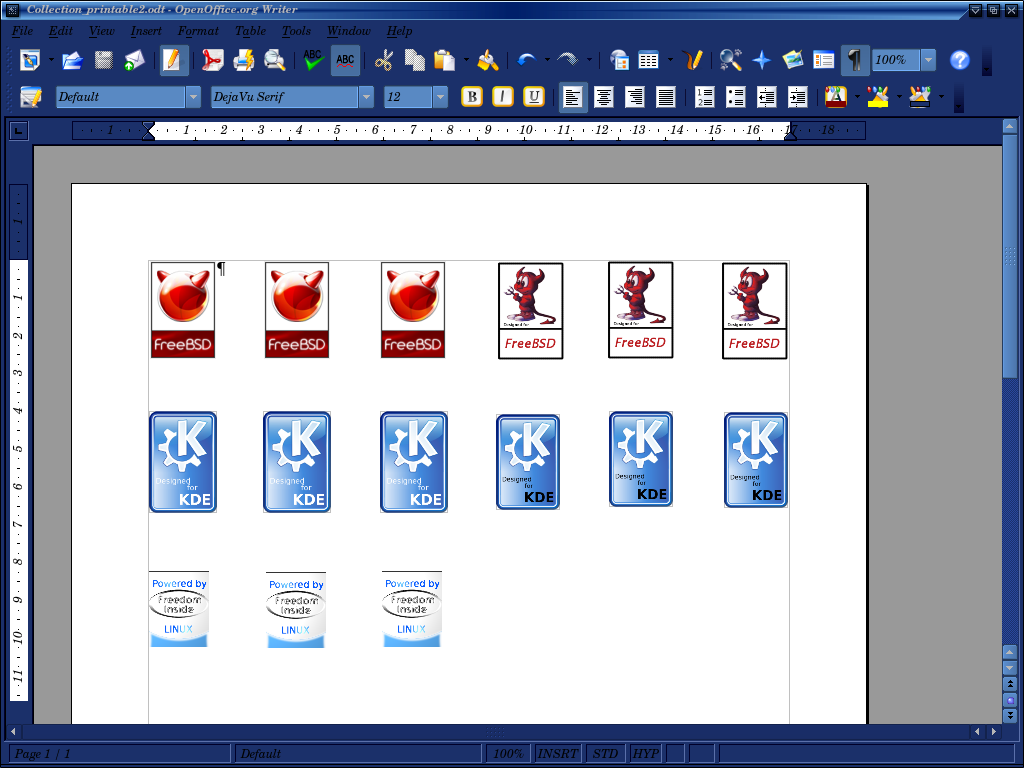The image size is (1024, 768).
Task: Show Draw Functions pencil icon
Action: click(x=692, y=60)
